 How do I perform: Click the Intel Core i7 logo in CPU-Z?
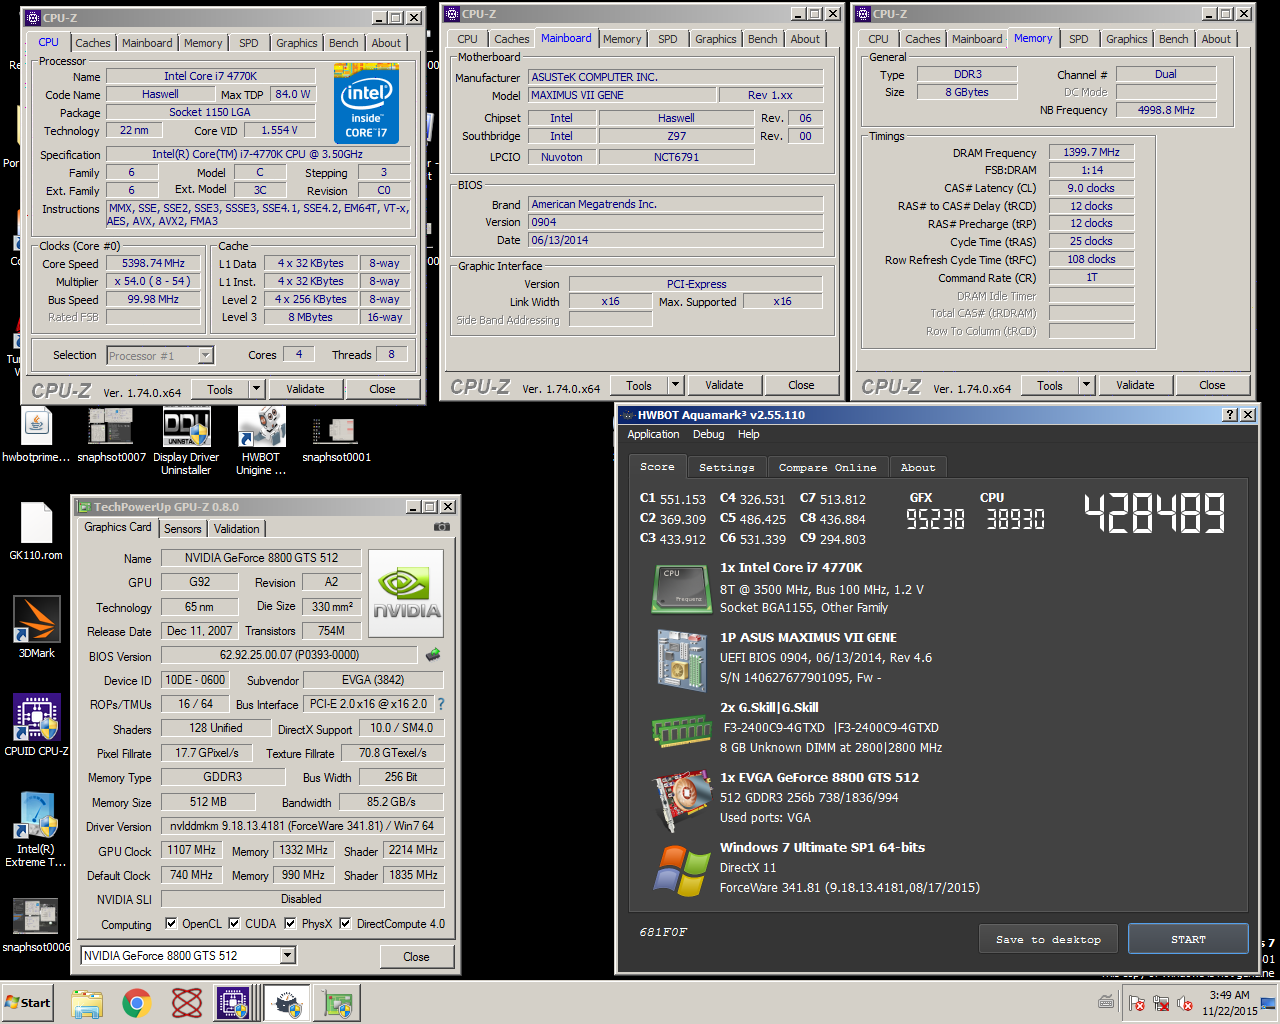click(x=366, y=104)
